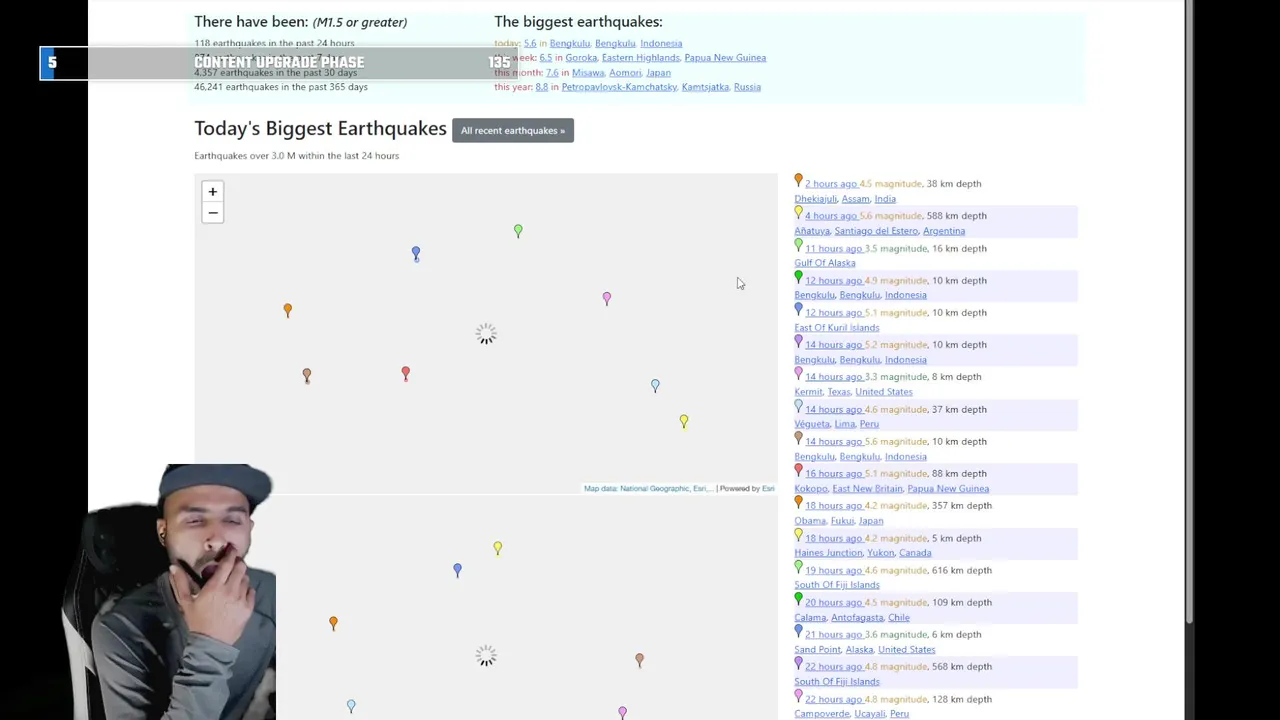This screenshot has width=1280, height=720.
Task: Select the dark blue marker on lower map
Action: pos(457,569)
